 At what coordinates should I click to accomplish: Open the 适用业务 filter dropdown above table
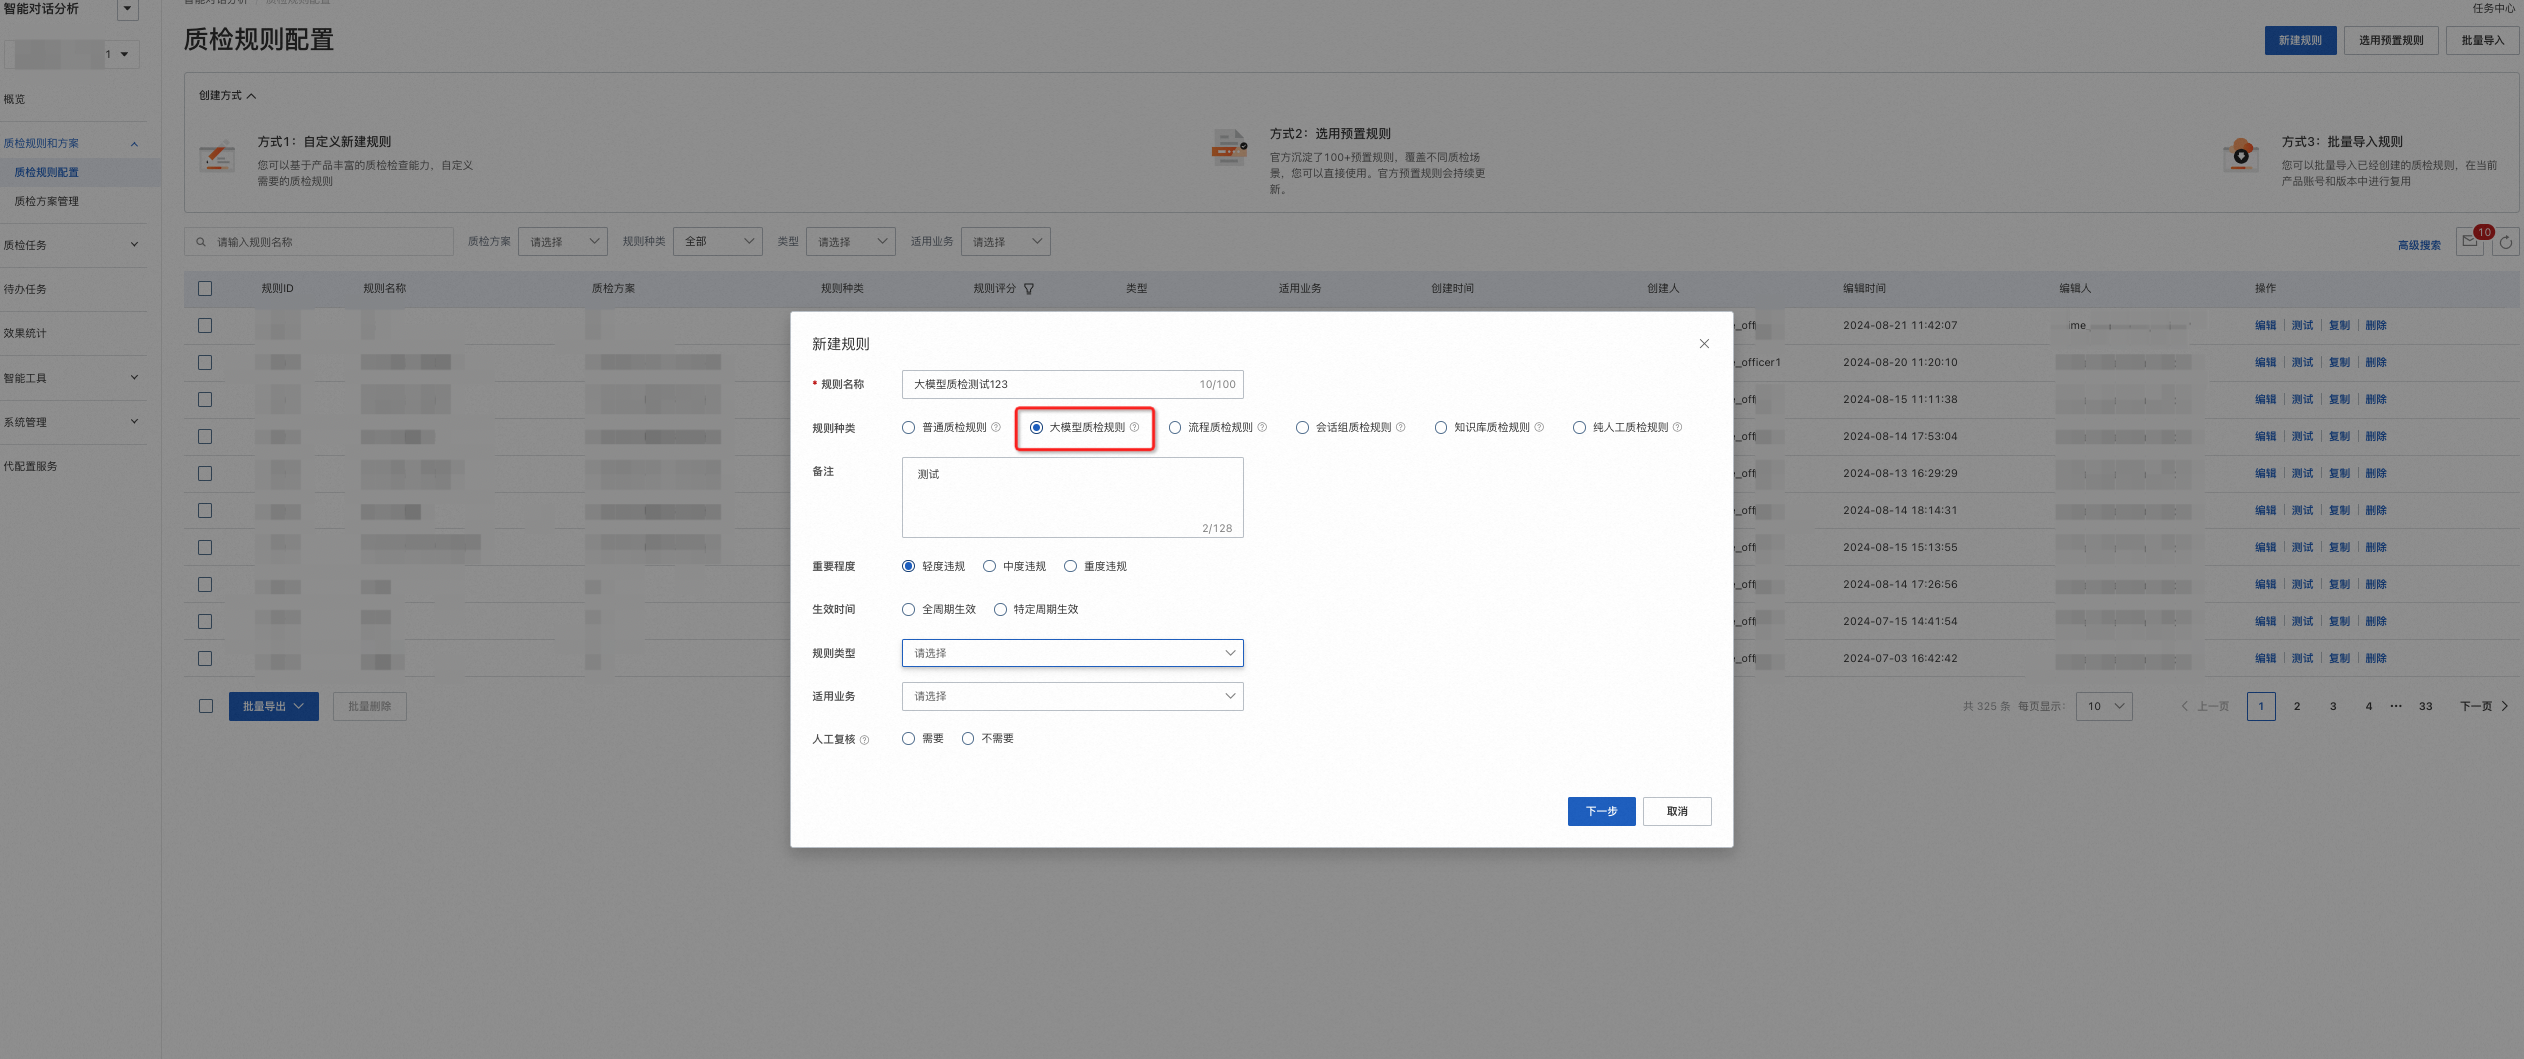coord(1005,241)
